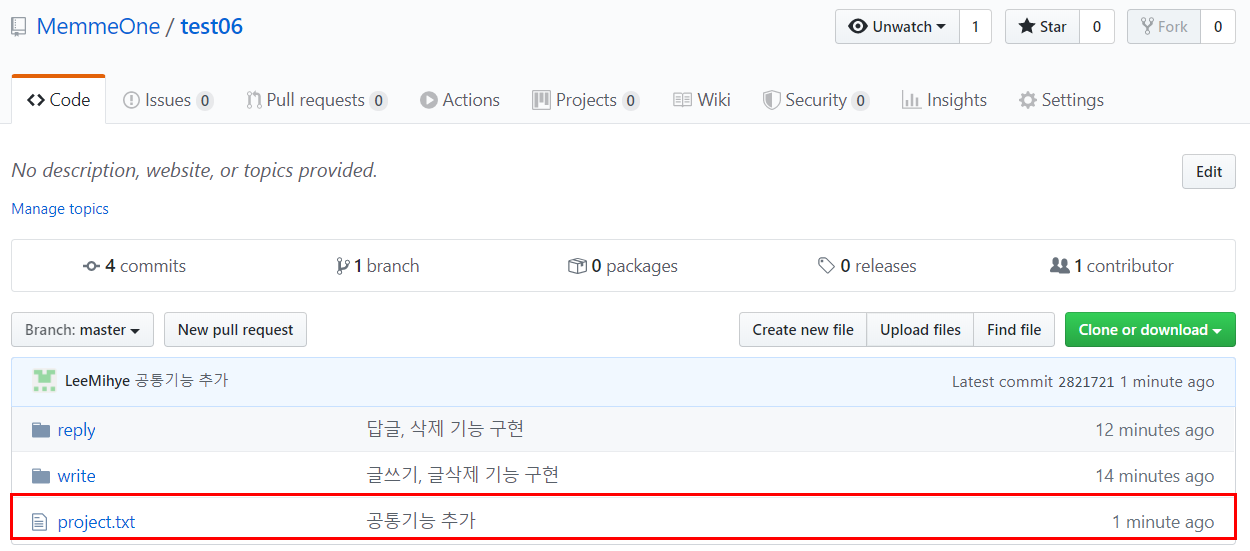Click the Pull requests count badge 0
This screenshot has width=1250, height=551.
(x=378, y=100)
